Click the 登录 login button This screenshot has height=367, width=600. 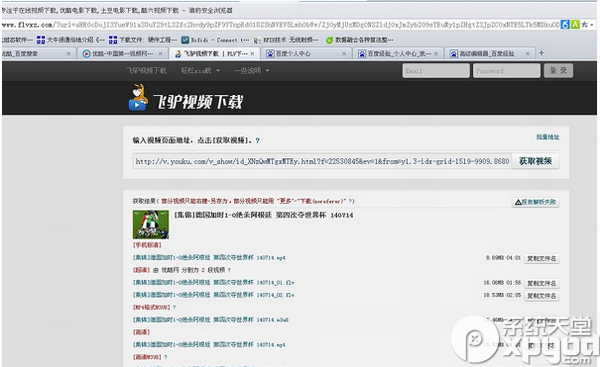558,71
